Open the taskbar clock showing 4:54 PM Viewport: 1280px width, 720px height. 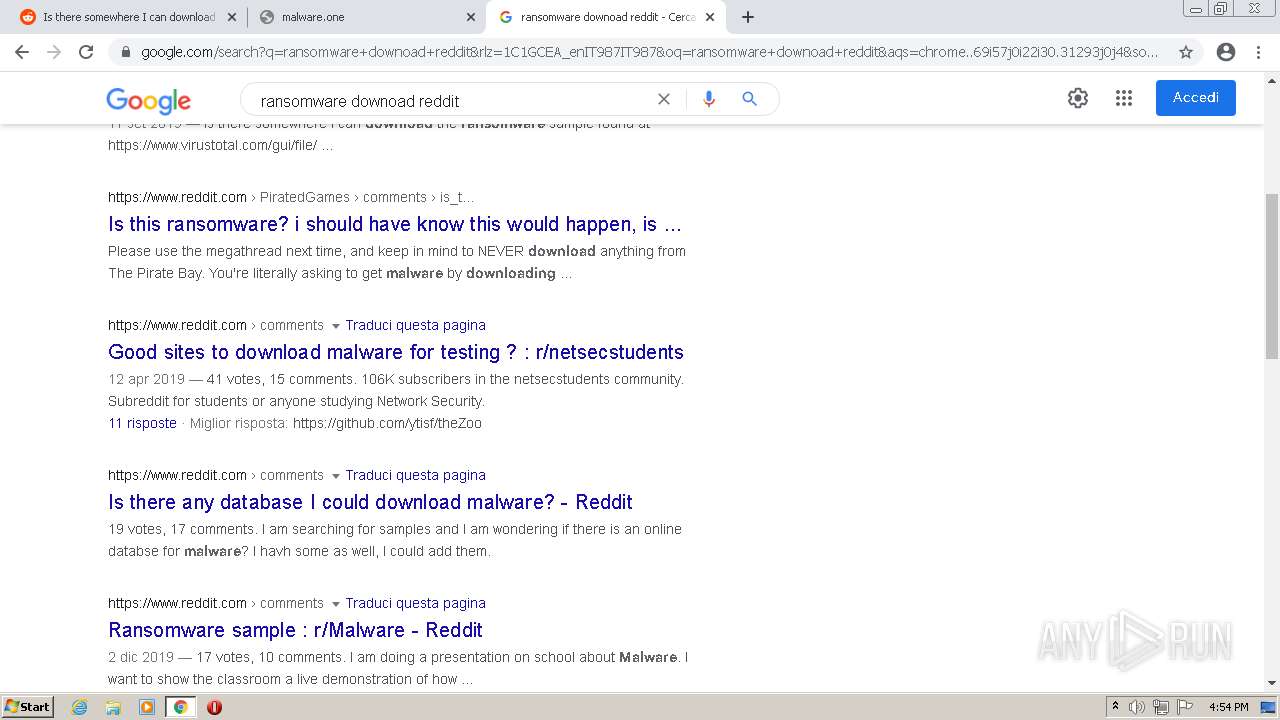click(1228, 707)
